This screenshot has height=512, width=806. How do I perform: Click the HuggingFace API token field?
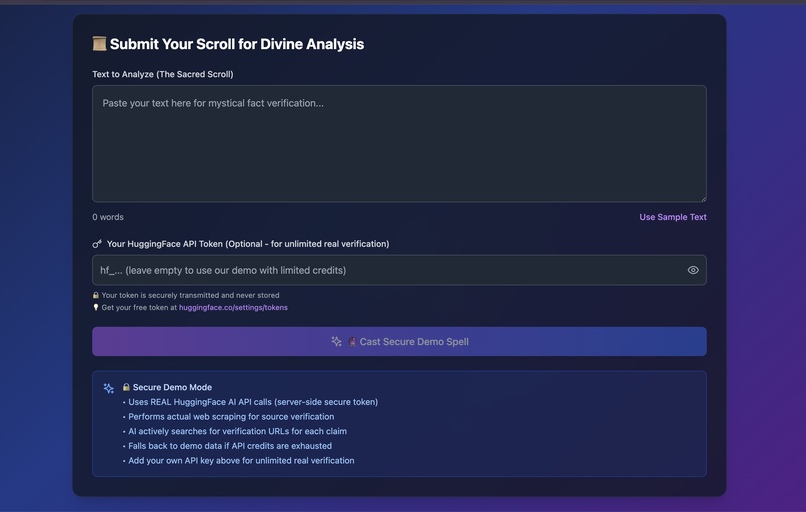399,270
